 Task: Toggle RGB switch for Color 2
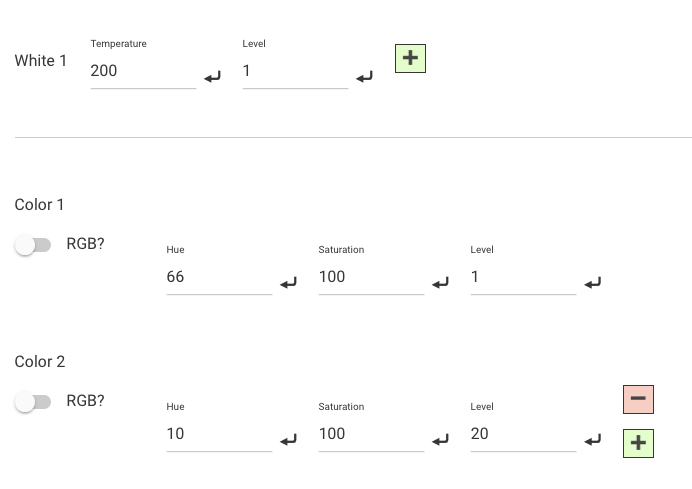(x=32, y=402)
